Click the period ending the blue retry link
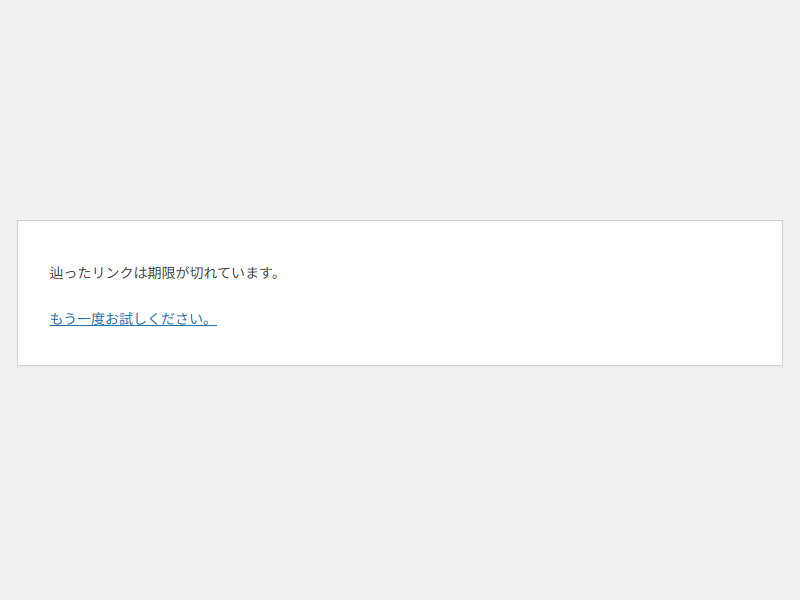800x600 pixels. [x=208, y=321]
